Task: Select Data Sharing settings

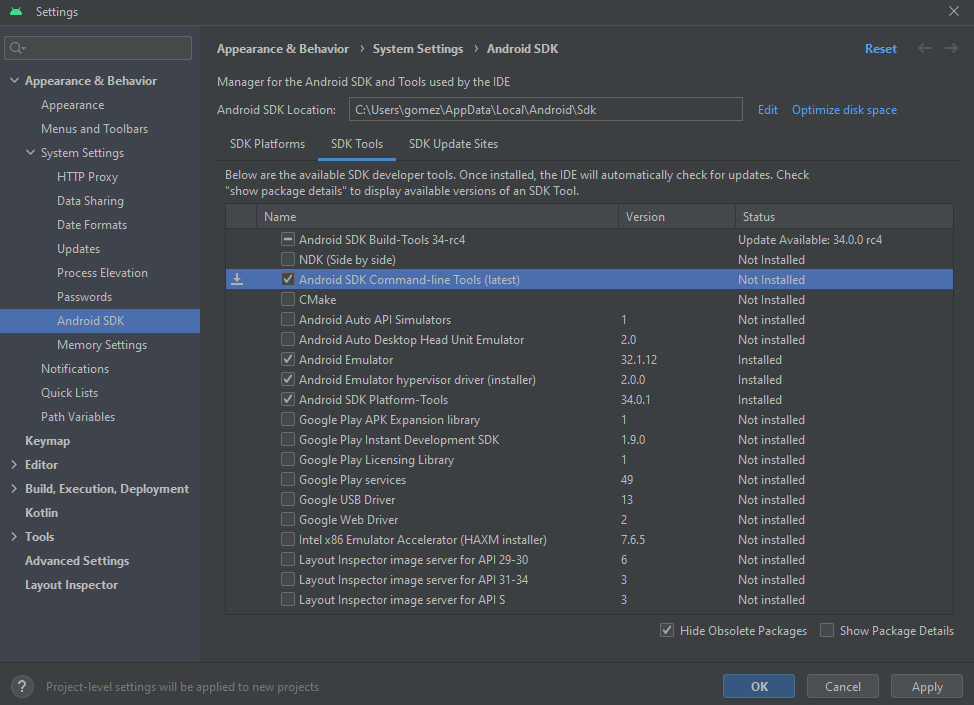Action: tap(90, 201)
